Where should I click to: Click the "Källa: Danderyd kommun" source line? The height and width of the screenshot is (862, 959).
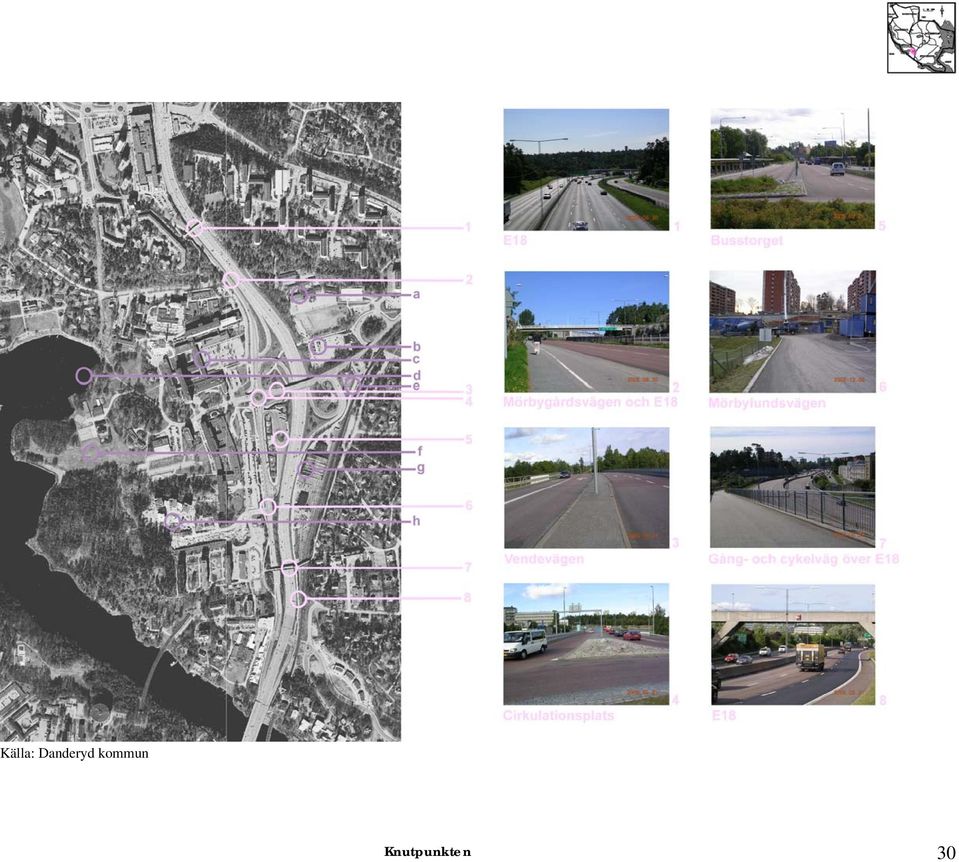75,753
